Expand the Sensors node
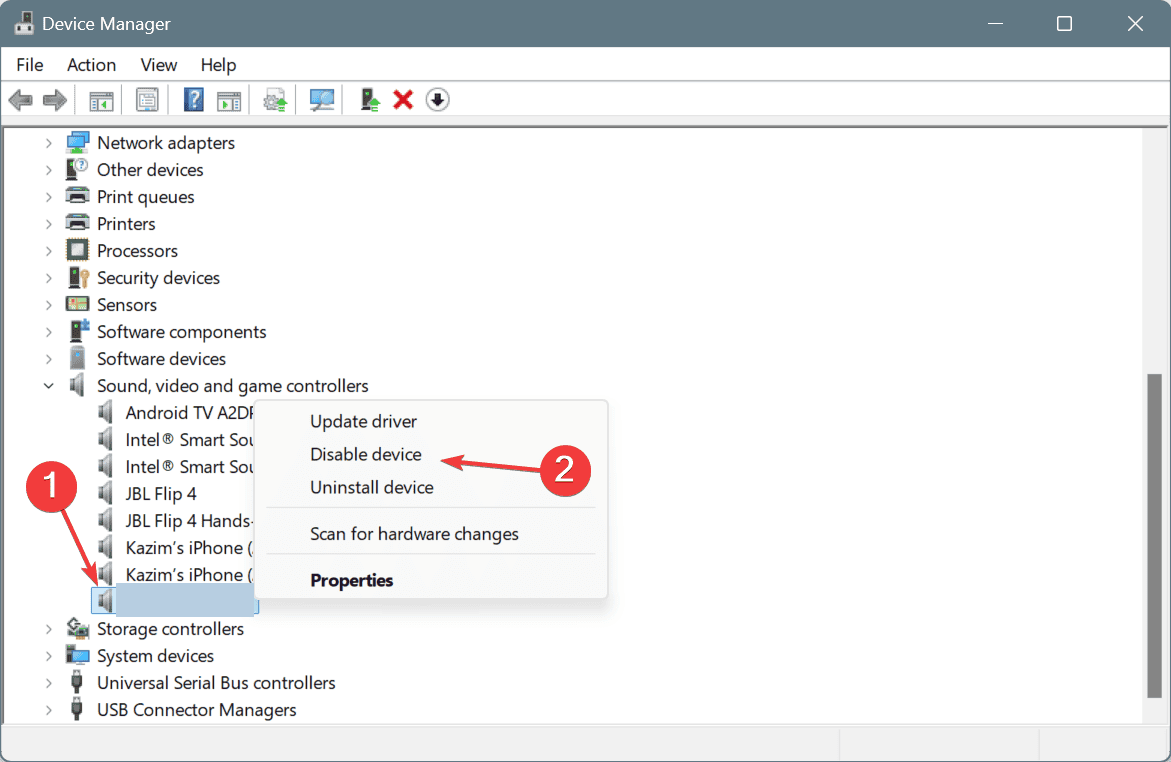The width and height of the screenshot is (1171, 762). click(49, 305)
